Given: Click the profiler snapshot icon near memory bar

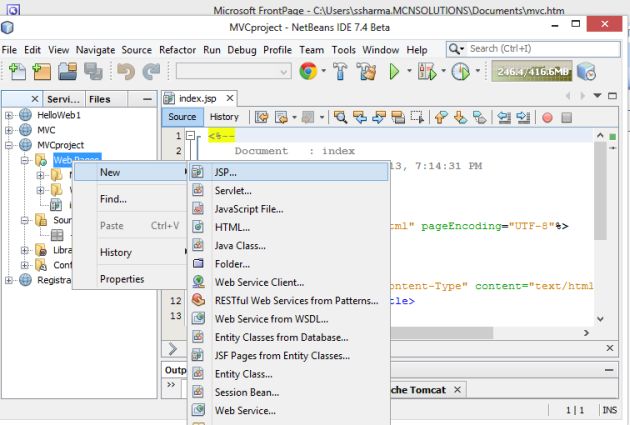Looking at the screenshot, I should pyautogui.click(x=586, y=72).
